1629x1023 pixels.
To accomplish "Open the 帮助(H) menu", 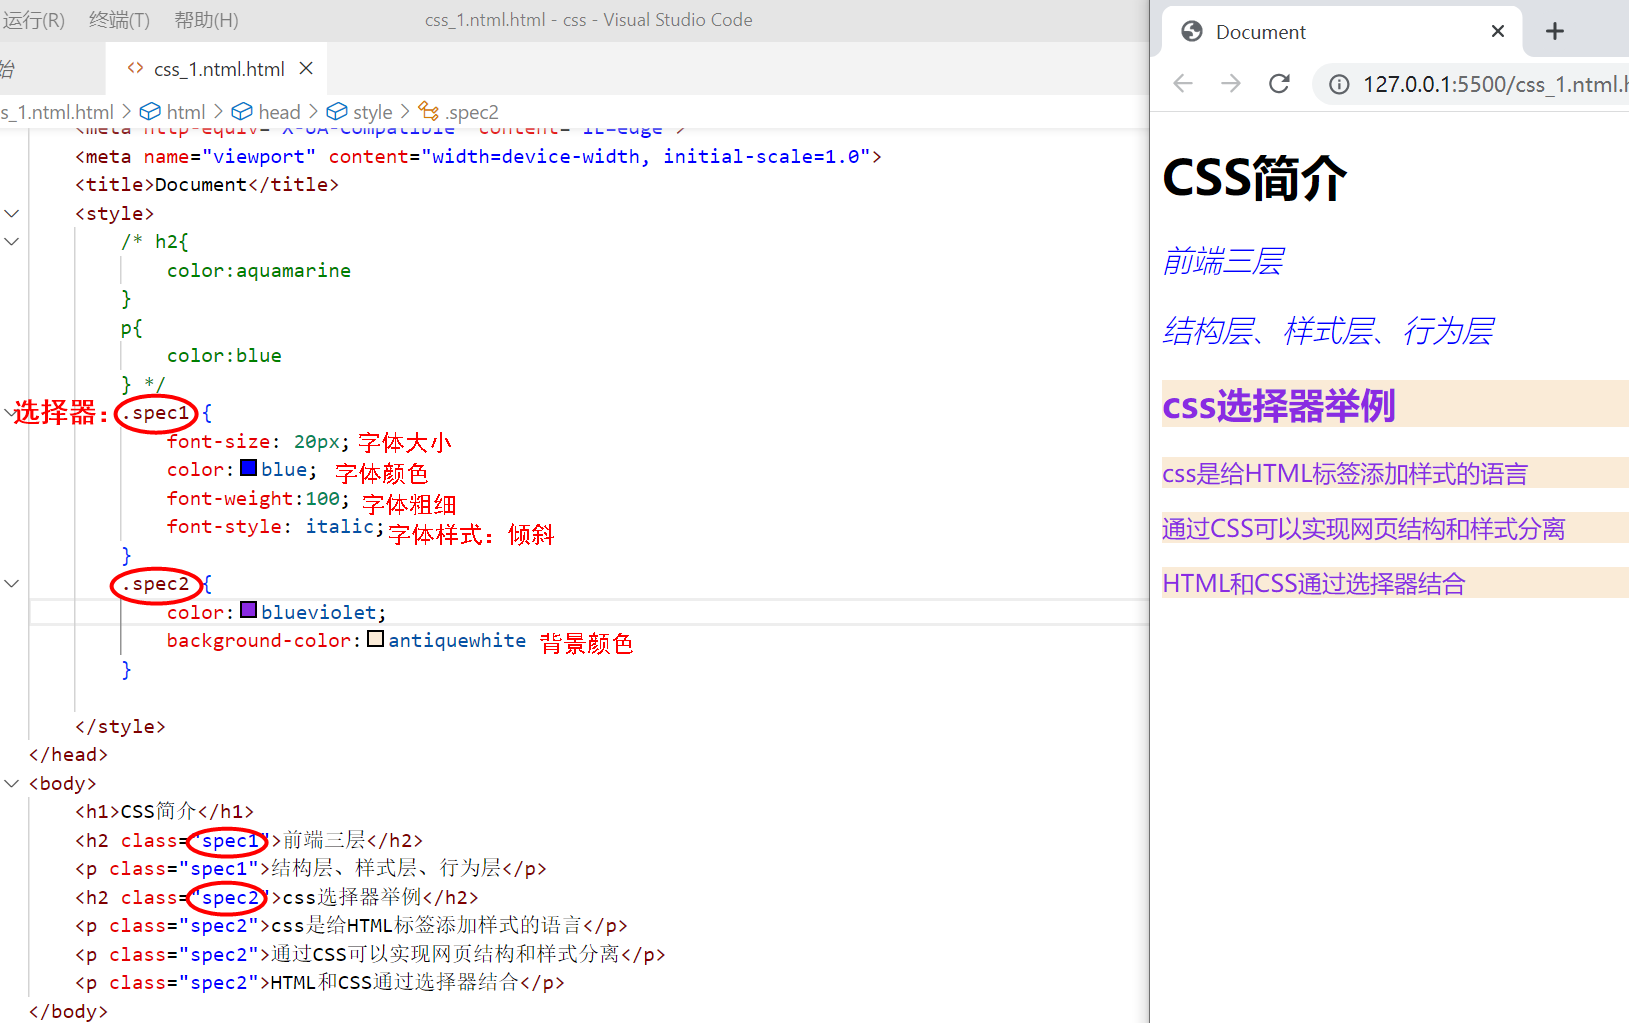I will (205, 19).
